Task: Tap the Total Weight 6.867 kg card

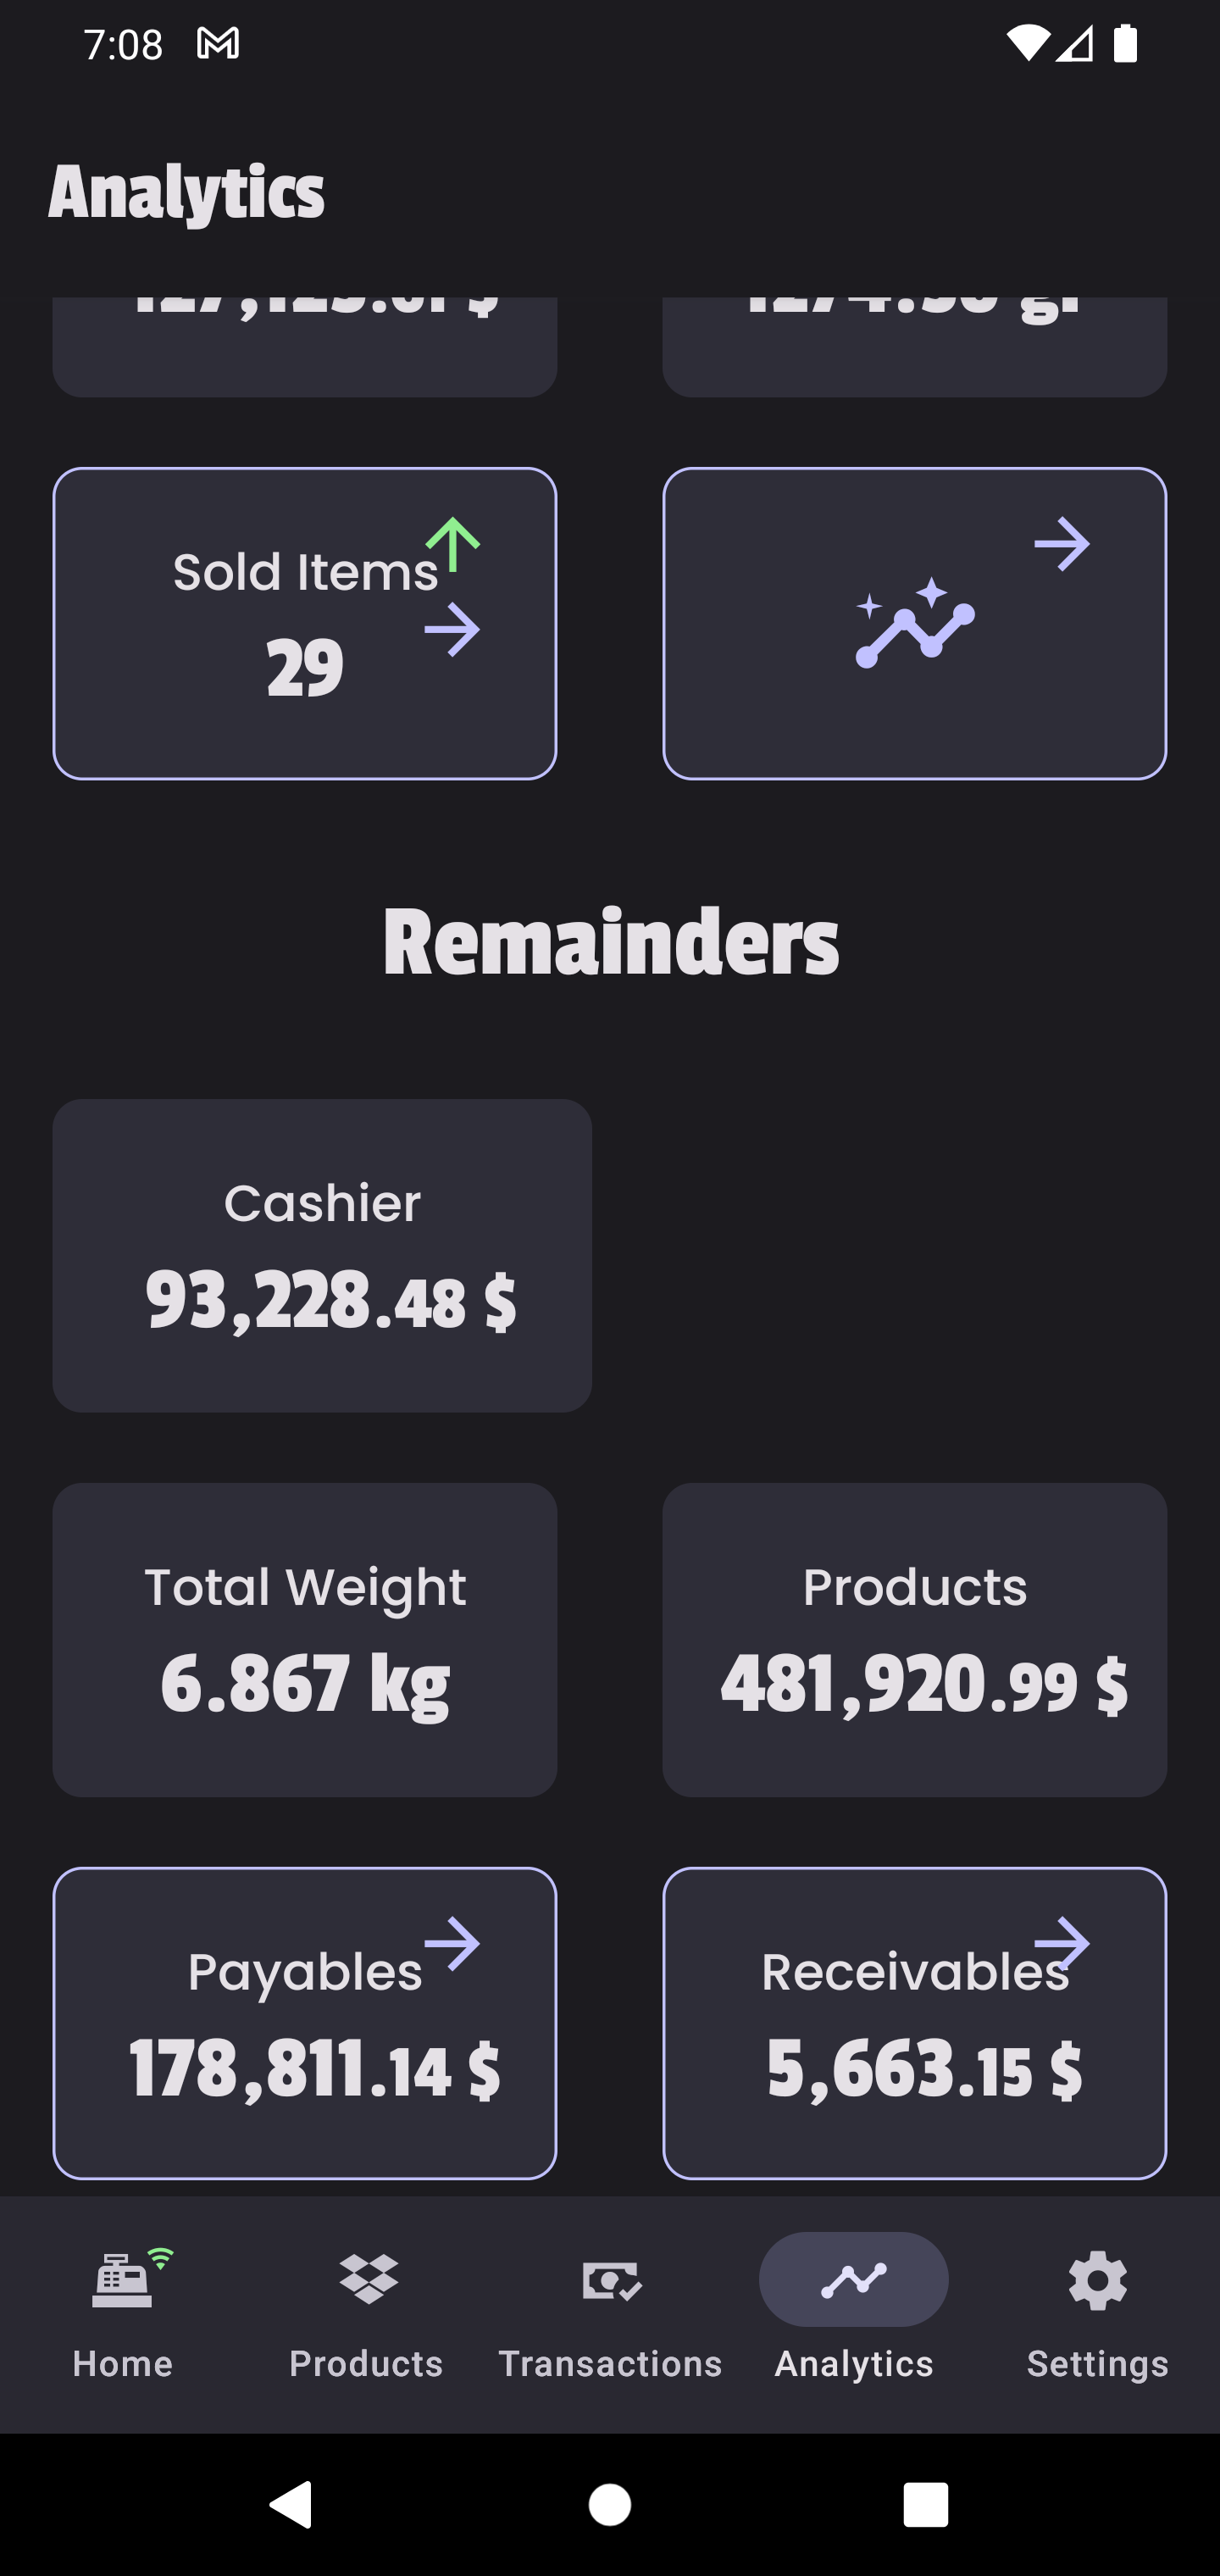Action: 305,1639
